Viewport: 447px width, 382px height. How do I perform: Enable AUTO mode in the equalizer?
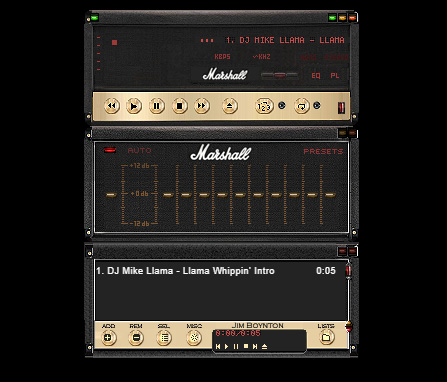click(x=139, y=151)
